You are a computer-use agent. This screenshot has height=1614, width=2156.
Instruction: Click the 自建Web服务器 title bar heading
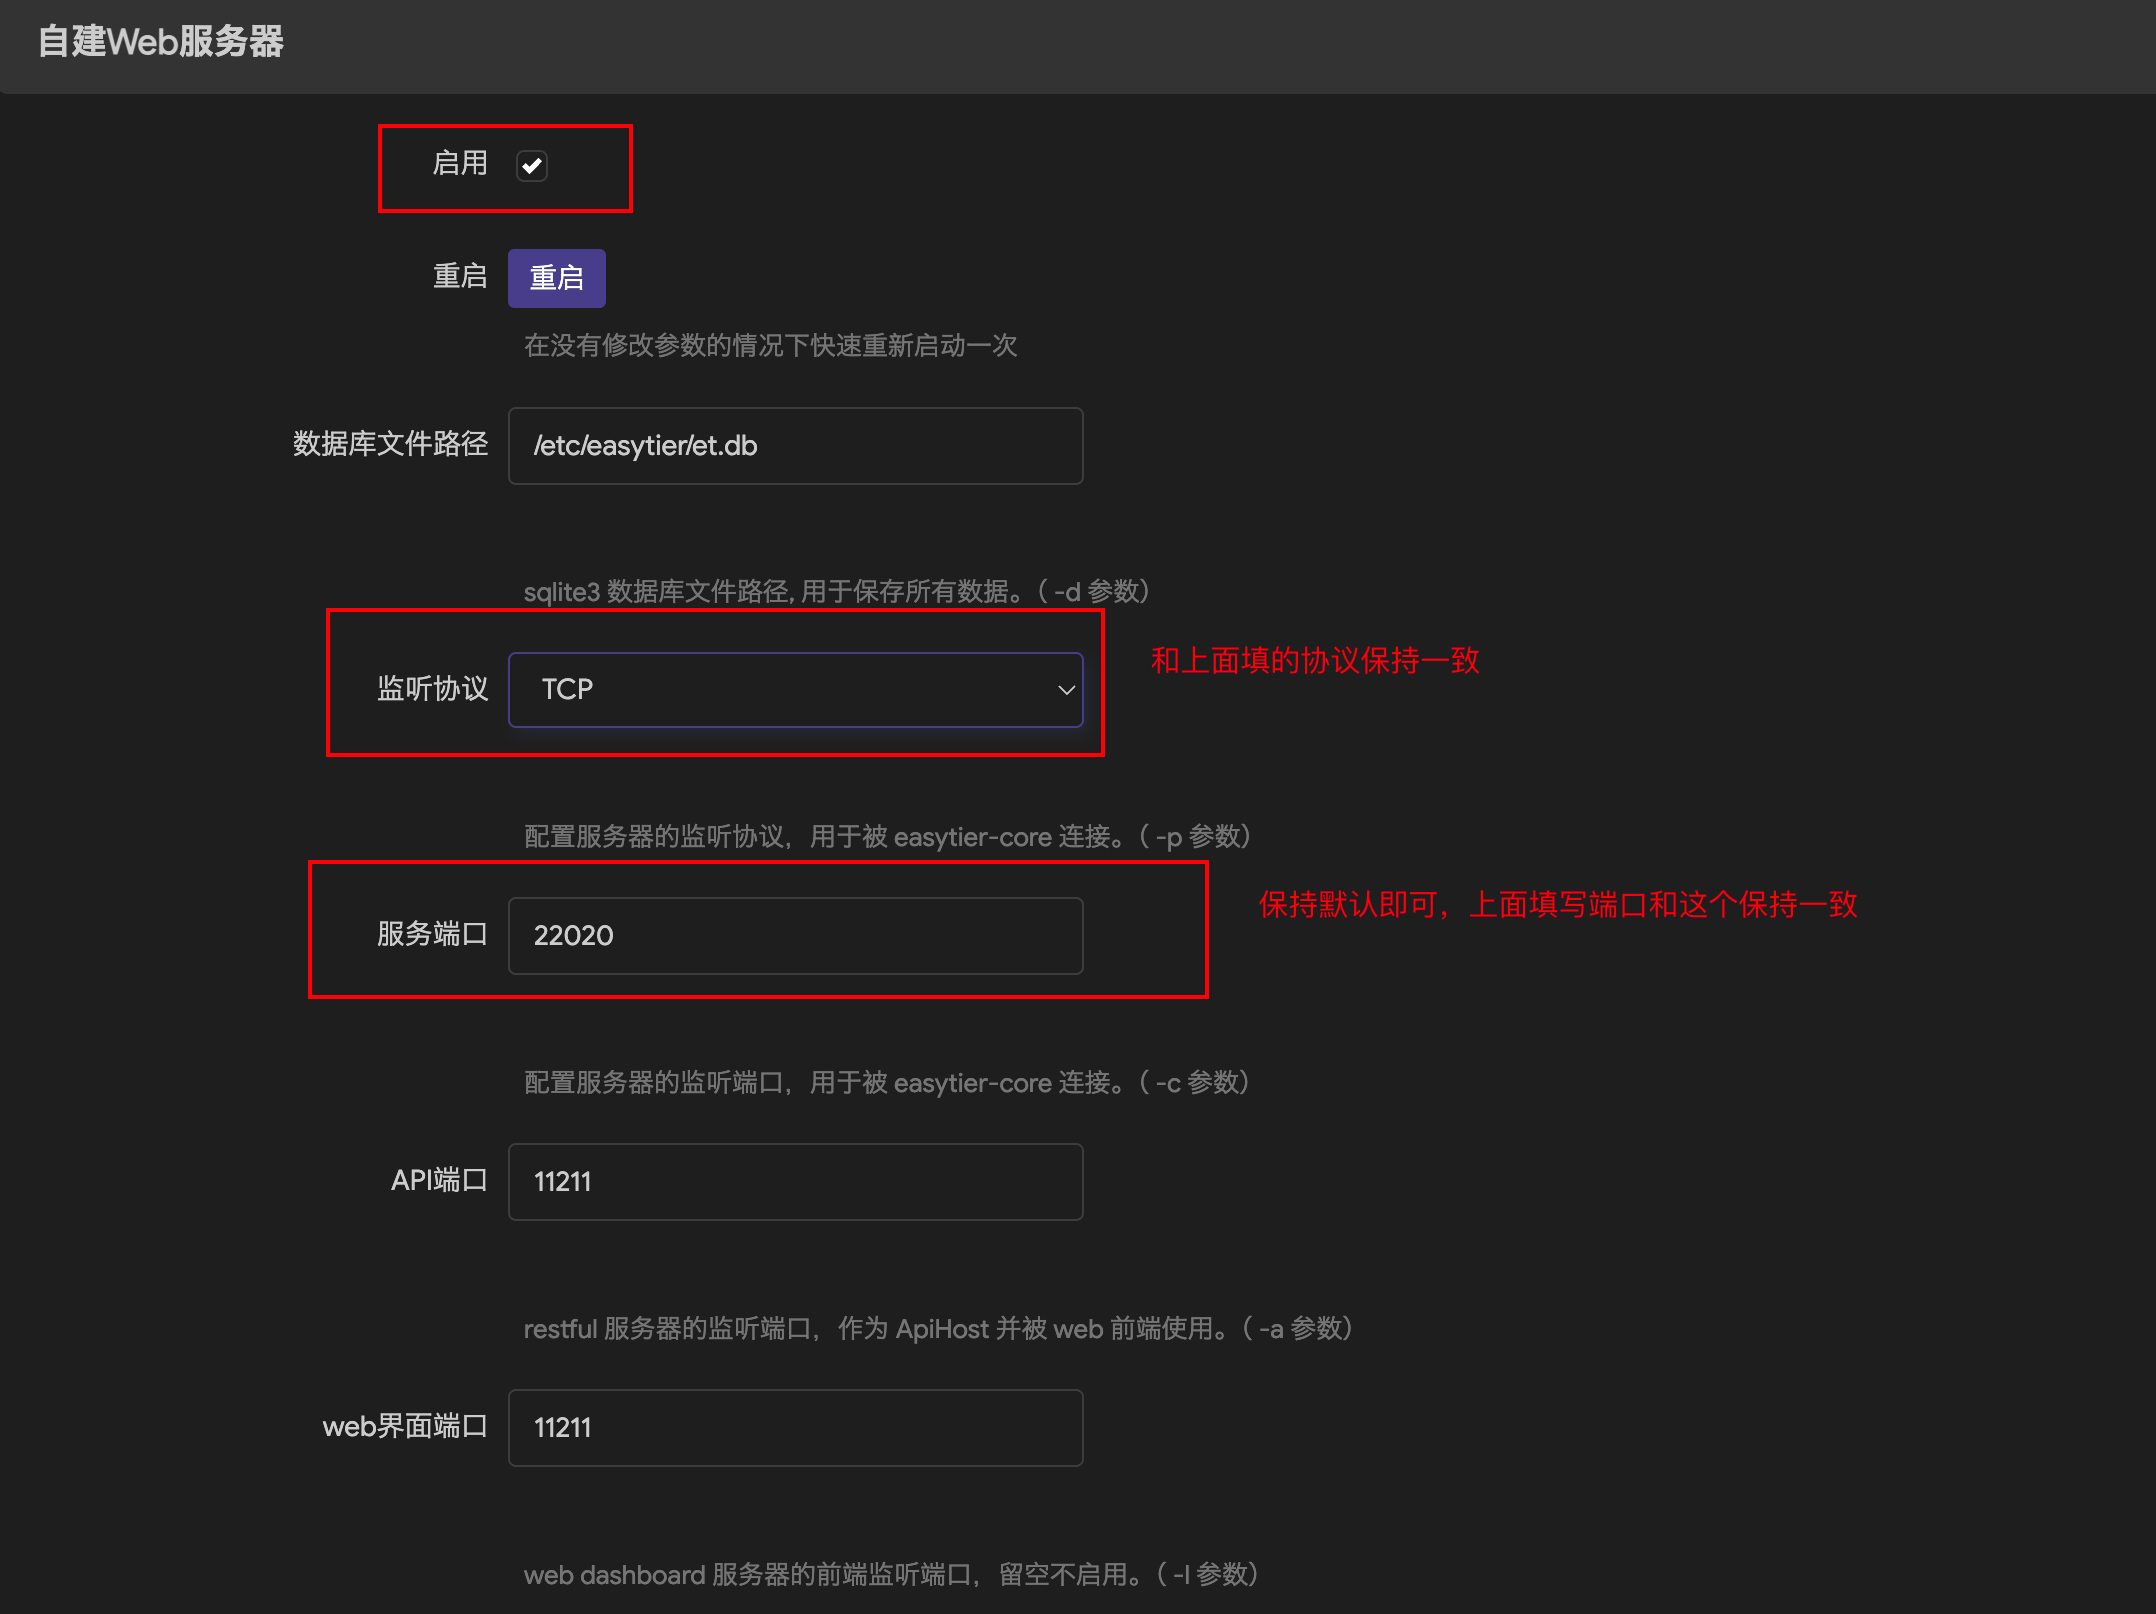pyautogui.click(x=160, y=42)
